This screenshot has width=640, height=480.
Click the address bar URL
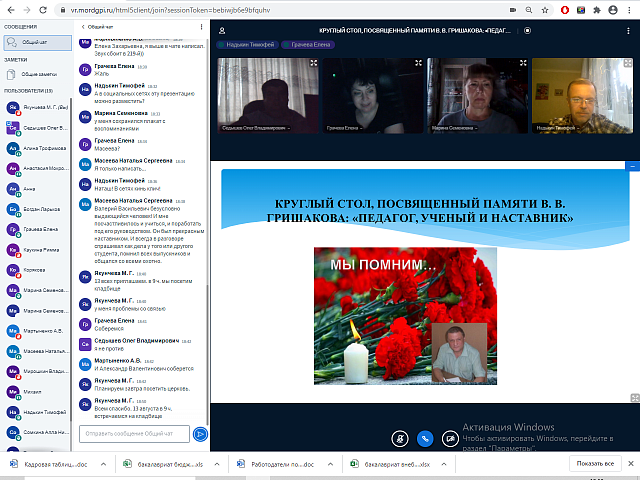(170, 10)
